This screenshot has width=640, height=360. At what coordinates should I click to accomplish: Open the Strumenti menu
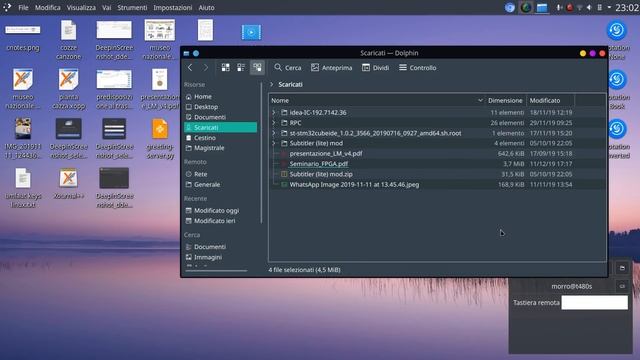point(132,7)
